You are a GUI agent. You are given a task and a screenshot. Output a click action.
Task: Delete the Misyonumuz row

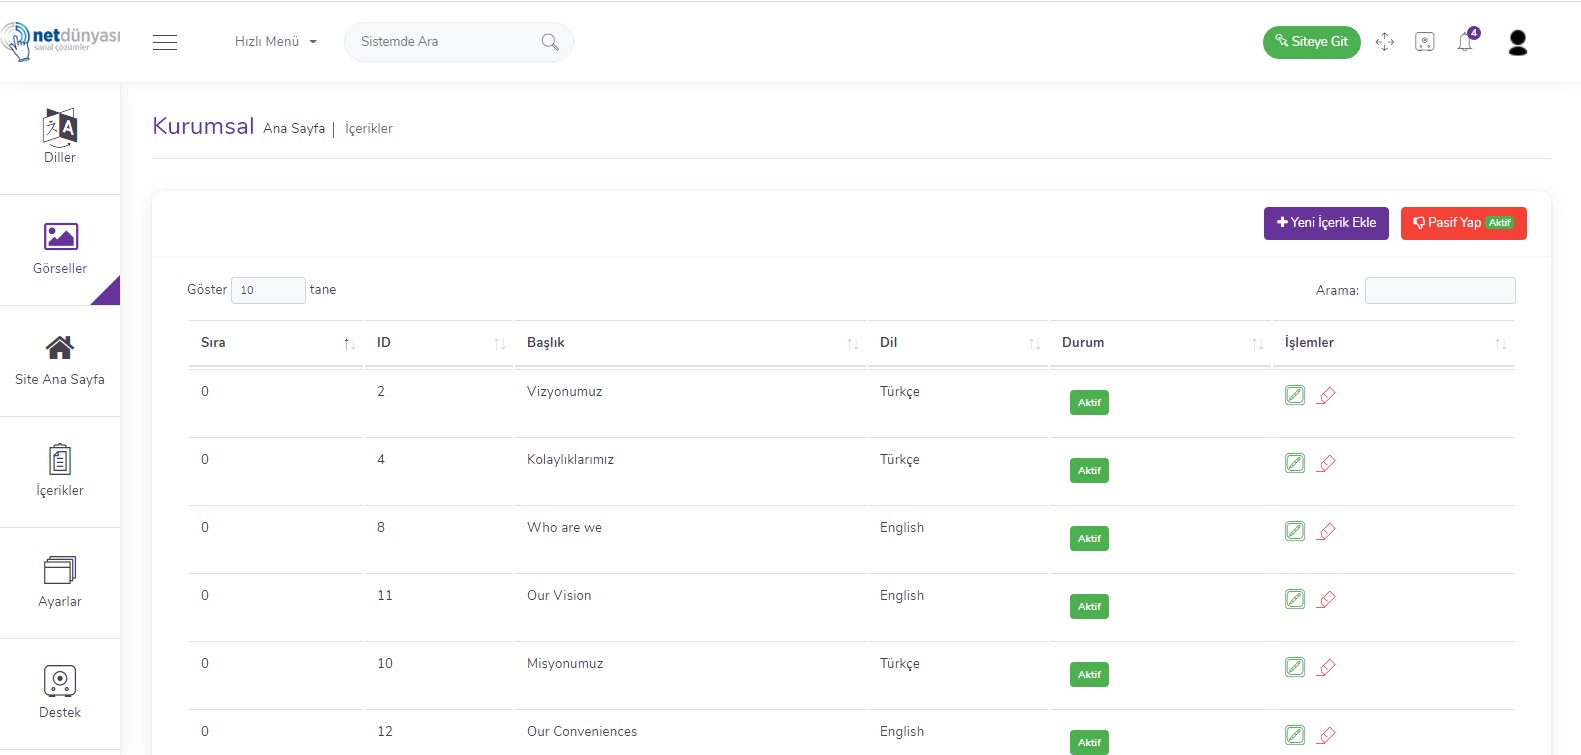coord(1326,667)
